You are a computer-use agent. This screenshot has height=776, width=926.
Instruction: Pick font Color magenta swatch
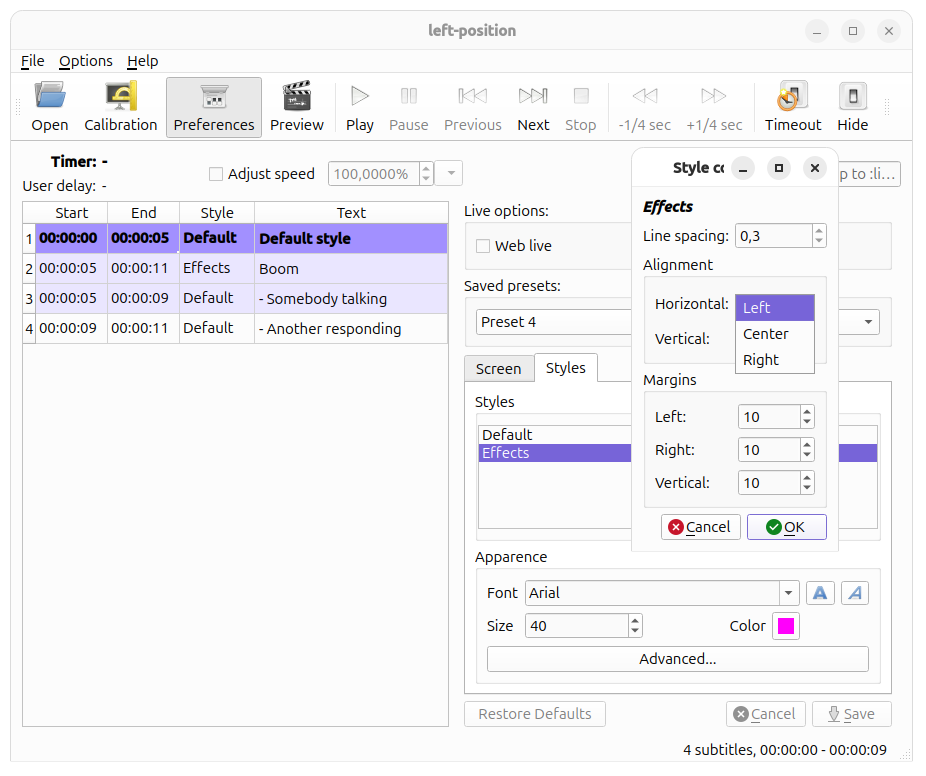[786, 626]
